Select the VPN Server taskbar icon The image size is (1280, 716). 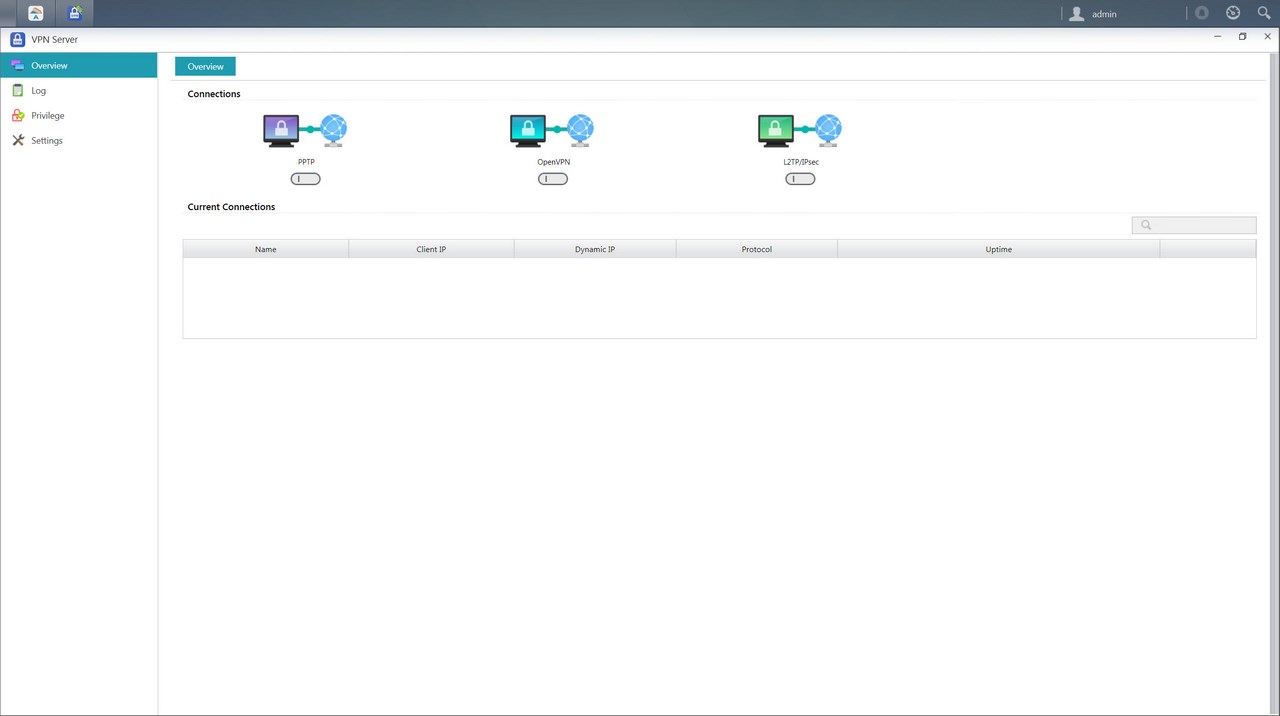click(75, 13)
